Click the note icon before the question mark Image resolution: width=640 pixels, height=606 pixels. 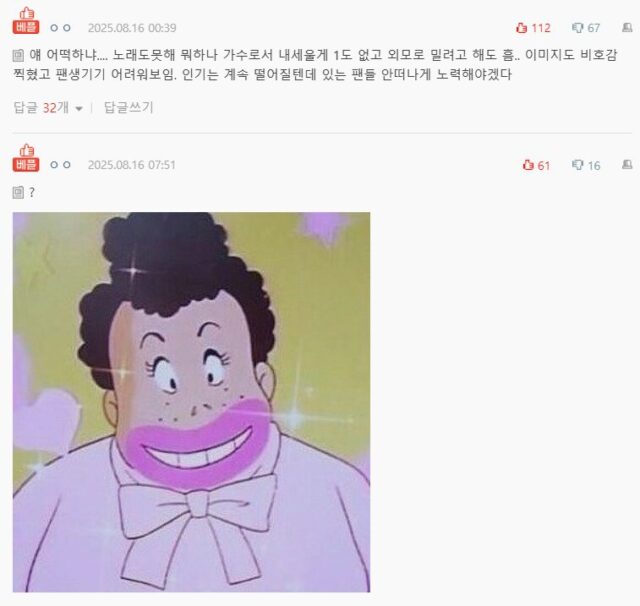[18, 192]
